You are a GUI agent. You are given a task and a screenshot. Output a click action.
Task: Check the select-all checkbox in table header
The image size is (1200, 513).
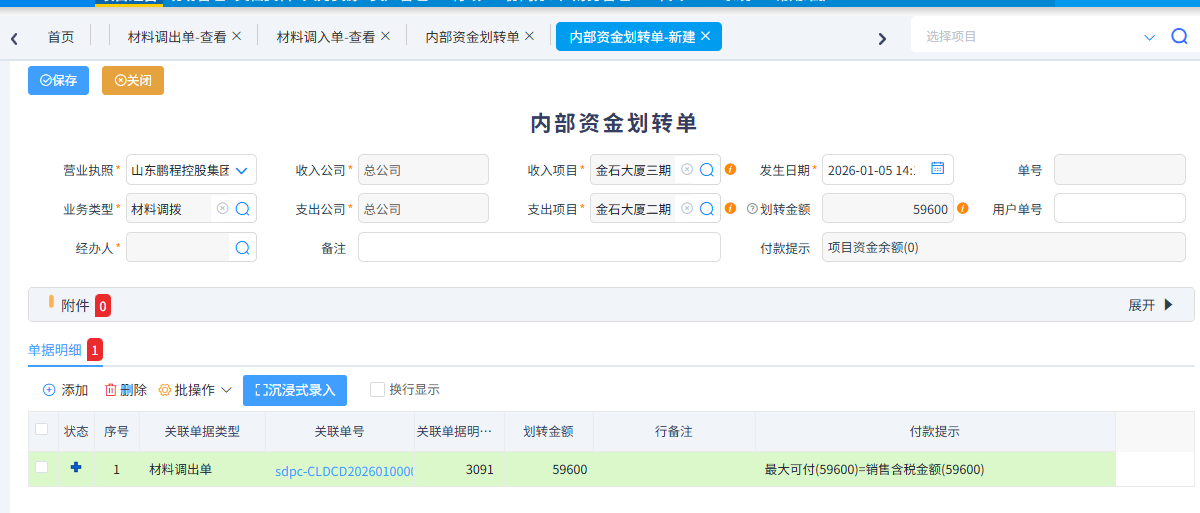pos(41,429)
